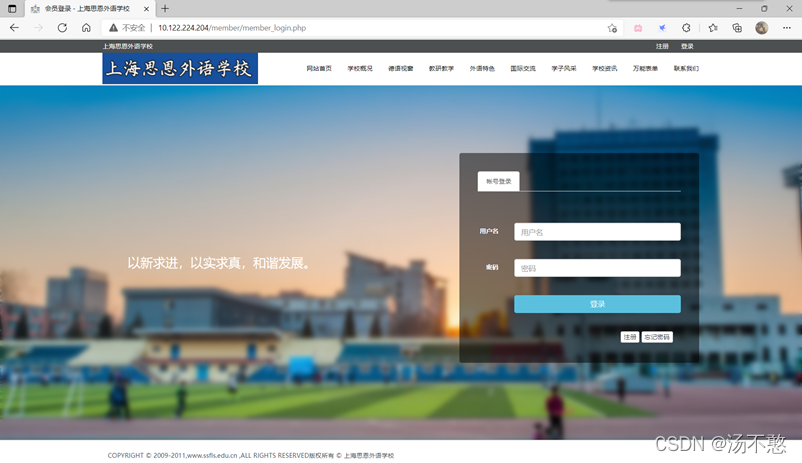802x463 pixels.
Task: Open the 德语视窗 nav item
Action: coord(400,69)
